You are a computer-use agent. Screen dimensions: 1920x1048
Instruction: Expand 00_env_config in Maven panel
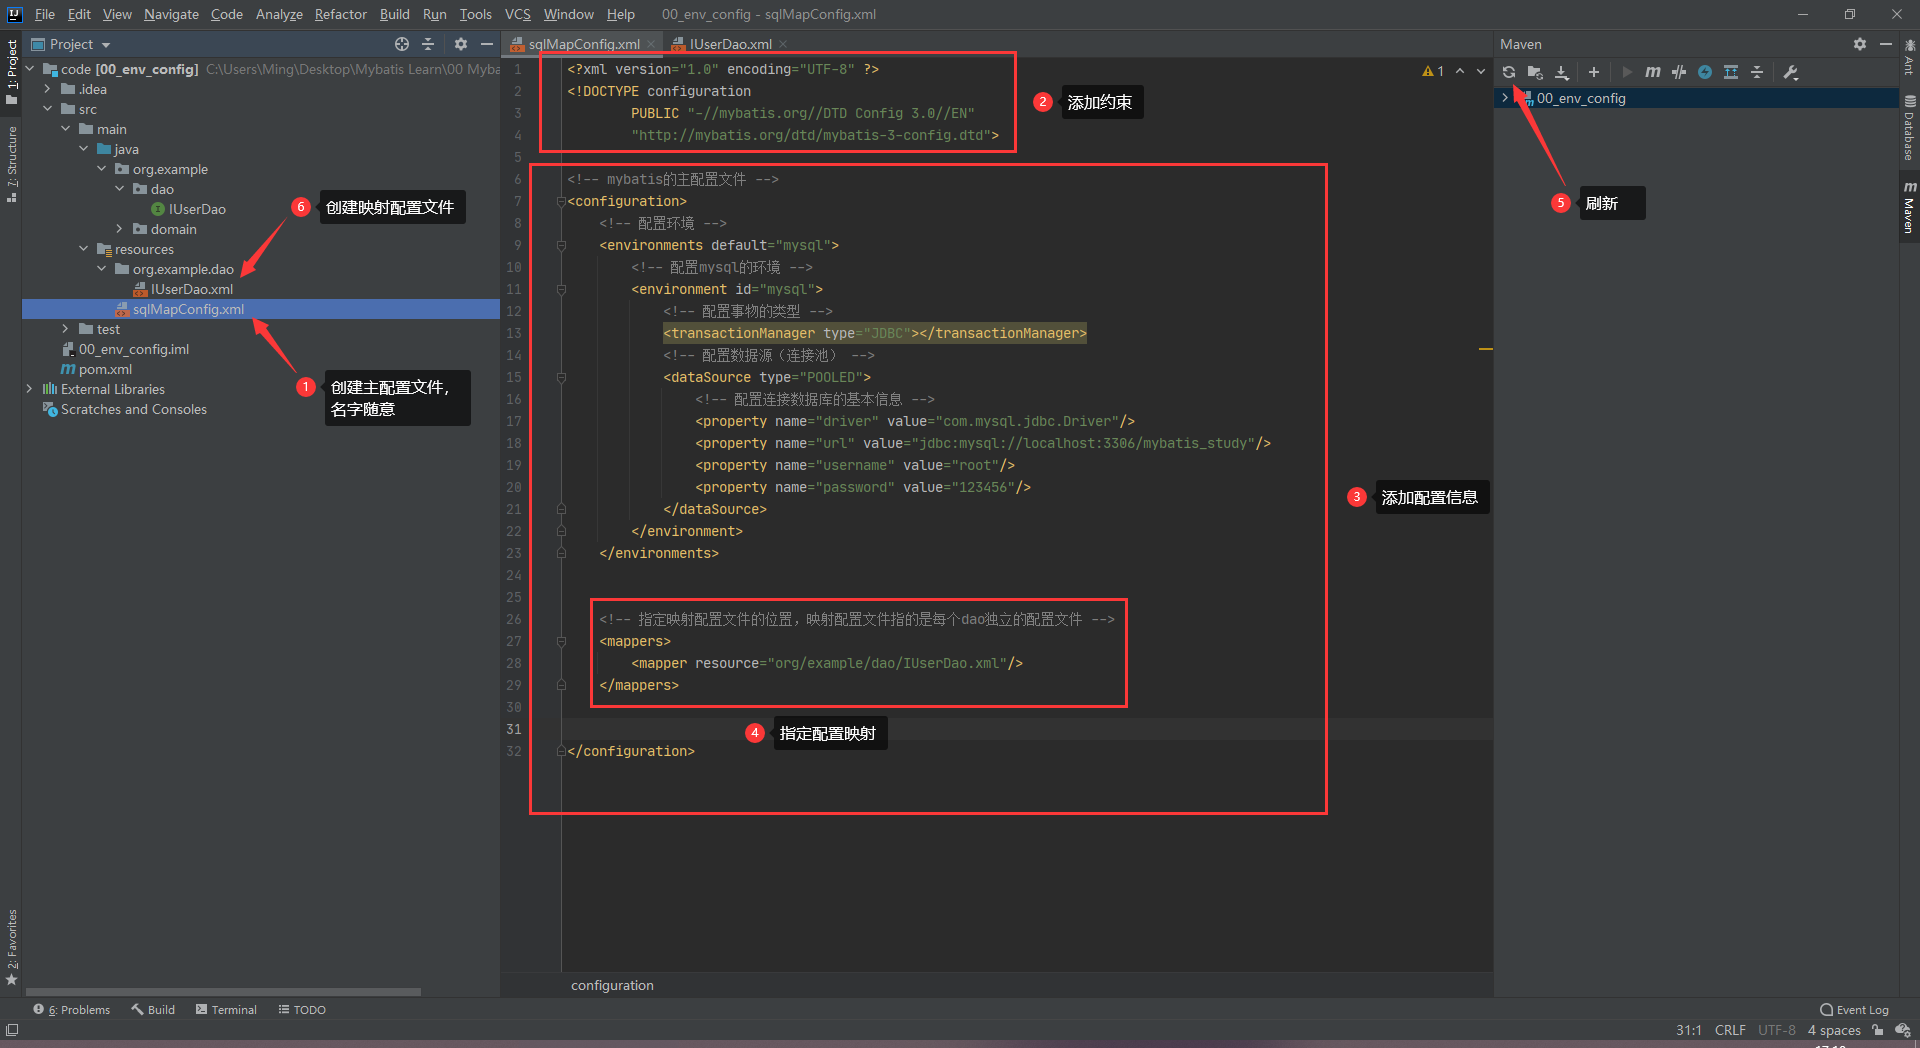pos(1505,98)
